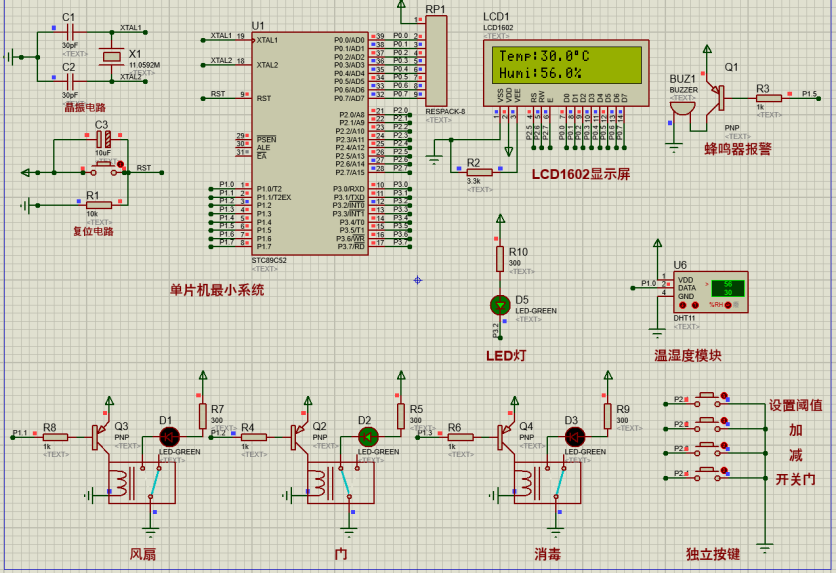
Task: Click the DHT11 green value display
Action: (728, 288)
